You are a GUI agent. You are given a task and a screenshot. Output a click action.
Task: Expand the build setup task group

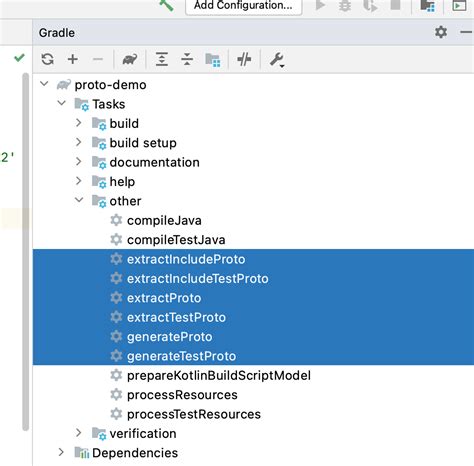(79, 142)
